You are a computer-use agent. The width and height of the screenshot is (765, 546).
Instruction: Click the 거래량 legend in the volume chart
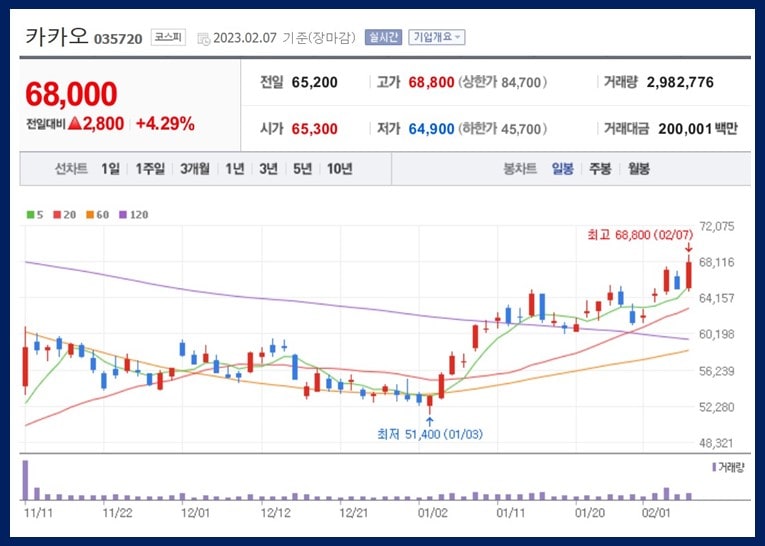point(728,467)
